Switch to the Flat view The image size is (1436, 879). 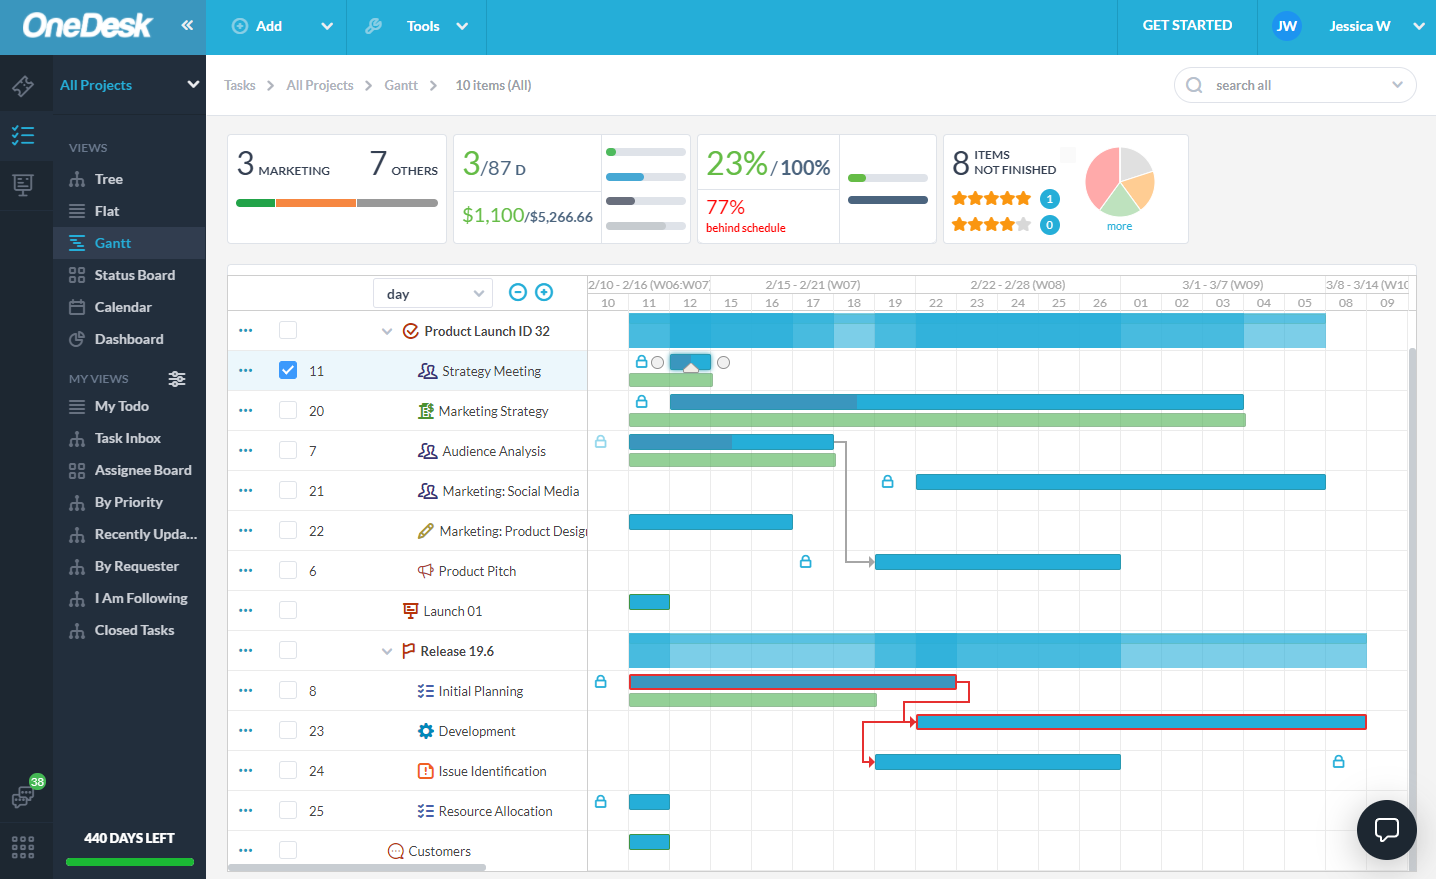(x=107, y=211)
